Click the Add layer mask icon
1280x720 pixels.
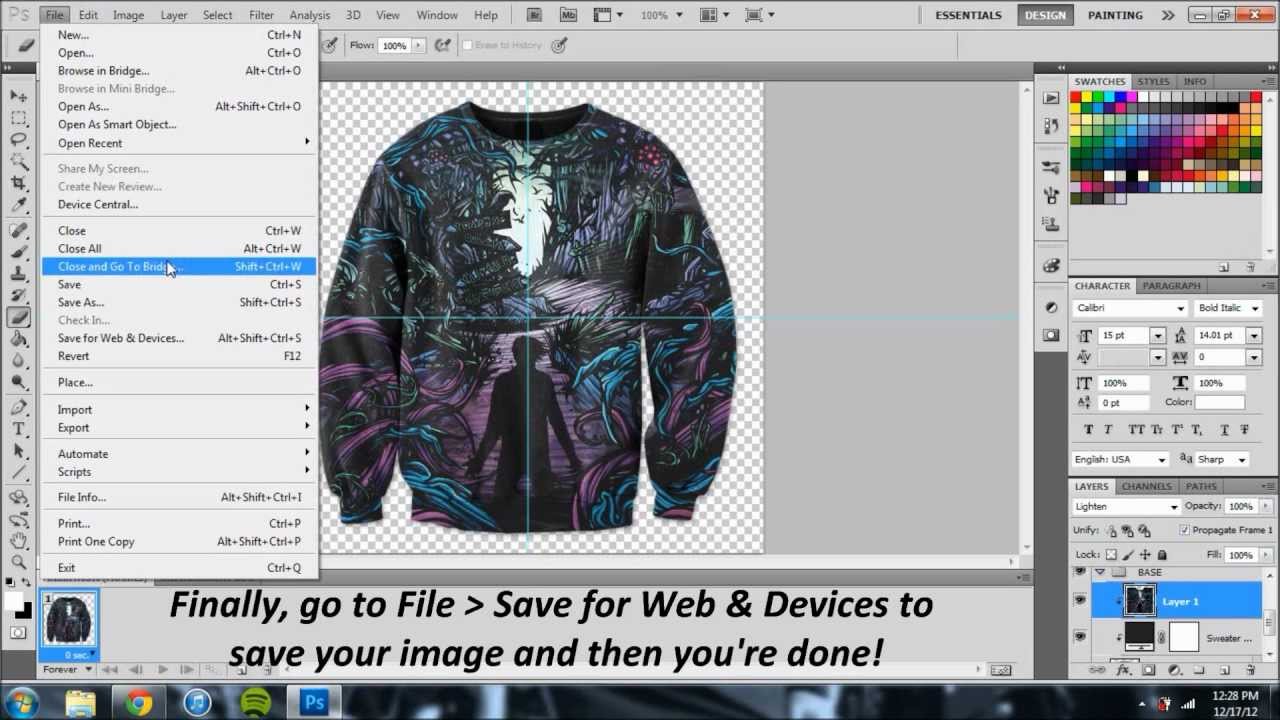[1148, 670]
